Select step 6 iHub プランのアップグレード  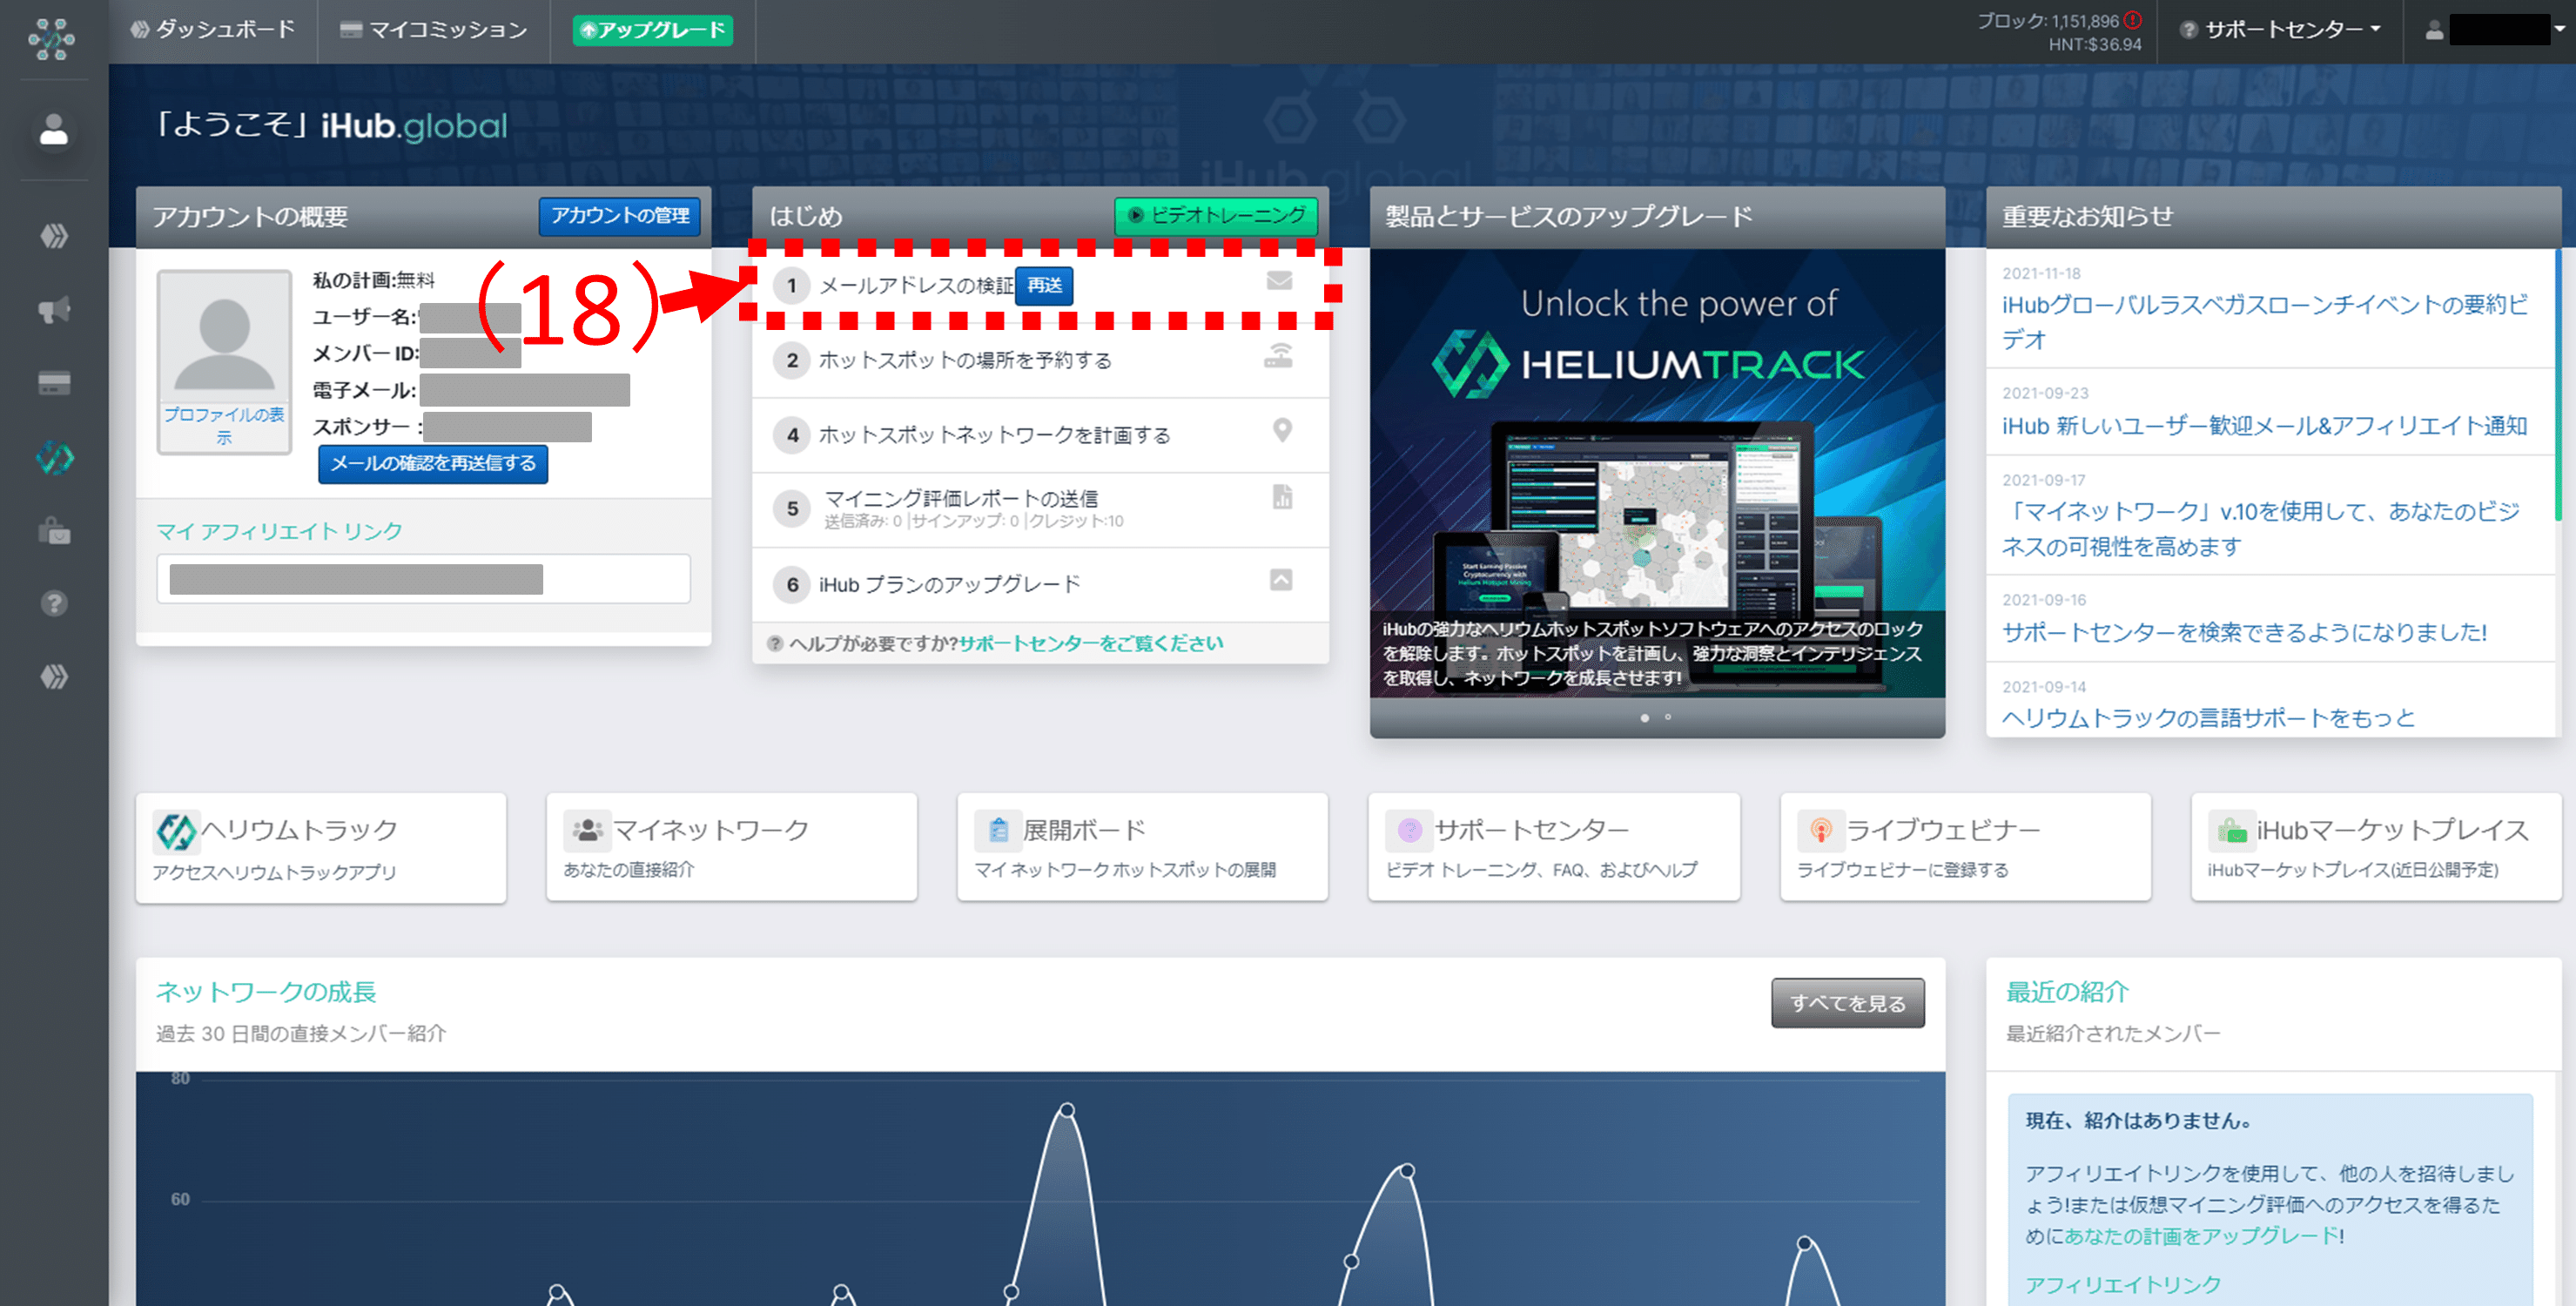[x=1040, y=584]
